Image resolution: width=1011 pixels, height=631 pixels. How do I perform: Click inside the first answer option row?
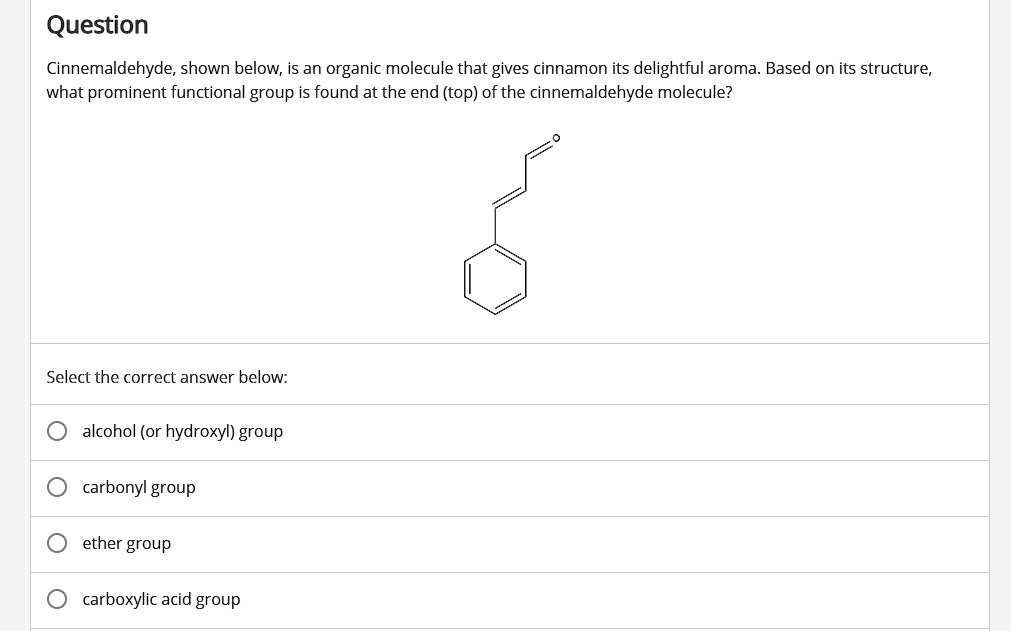click(x=400, y=432)
